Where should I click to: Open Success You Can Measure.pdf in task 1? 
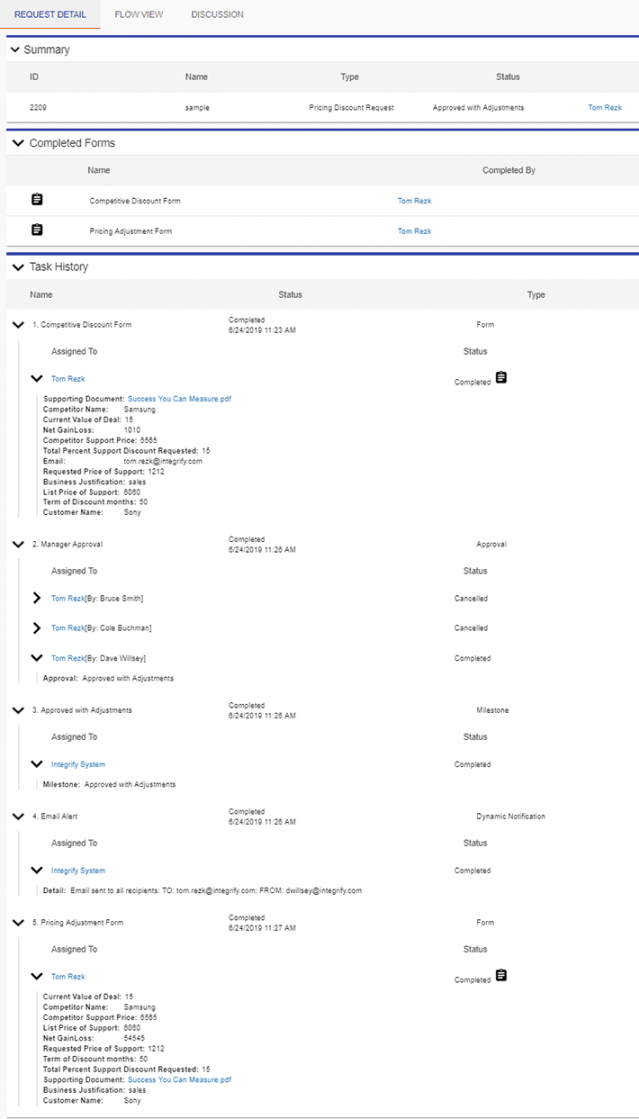[179, 399]
